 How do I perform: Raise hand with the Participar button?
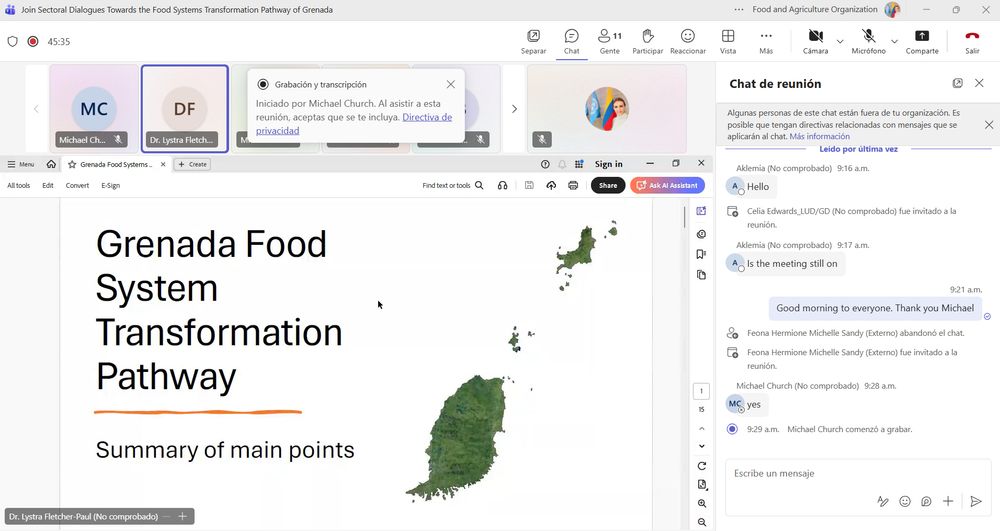tap(647, 42)
